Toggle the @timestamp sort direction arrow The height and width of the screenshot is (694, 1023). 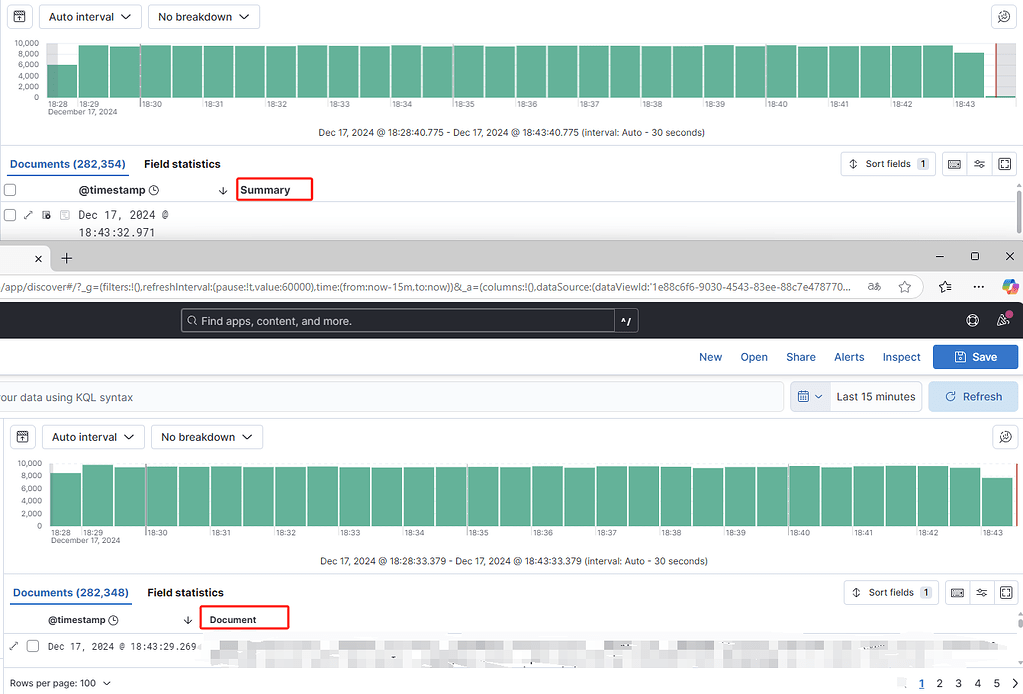coord(188,619)
